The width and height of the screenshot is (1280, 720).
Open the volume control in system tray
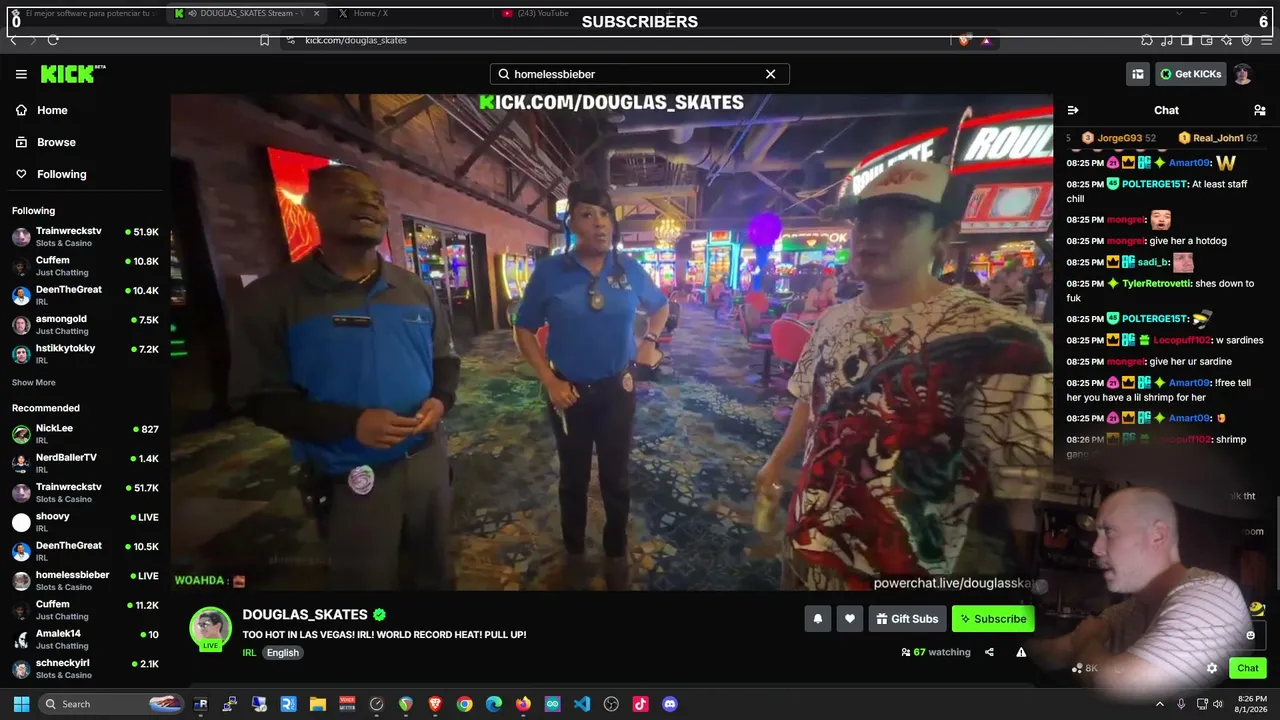pyautogui.click(x=1217, y=704)
